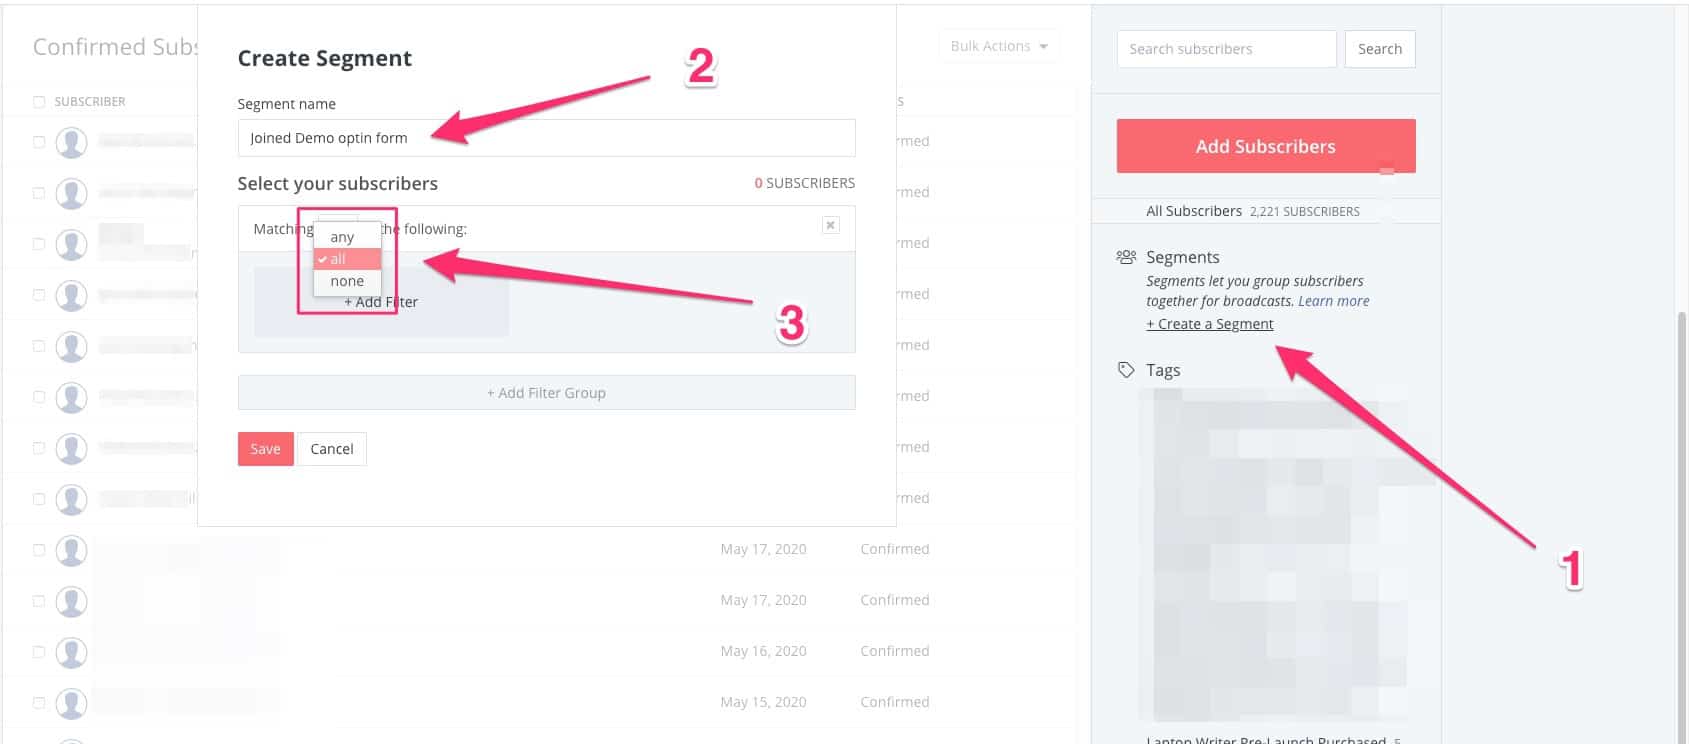
Task: Remove the filter group with the x icon
Action: (x=830, y=225)
